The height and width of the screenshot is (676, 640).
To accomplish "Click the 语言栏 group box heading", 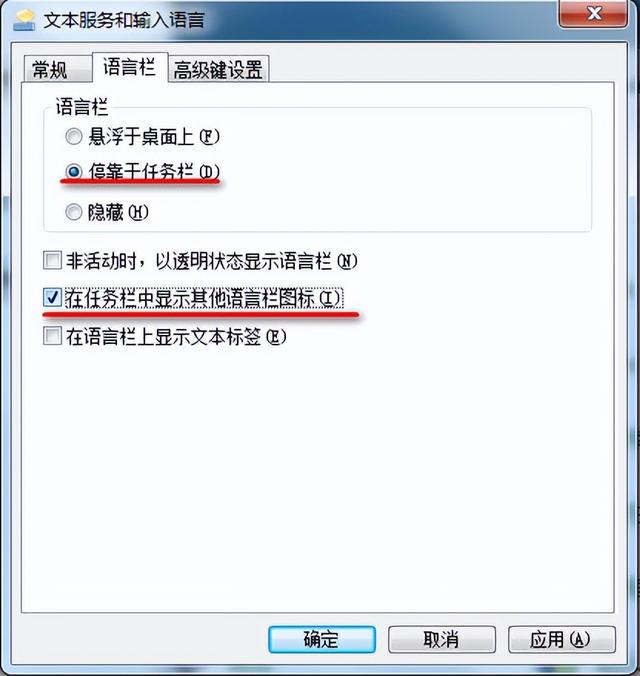I will 82,106.
